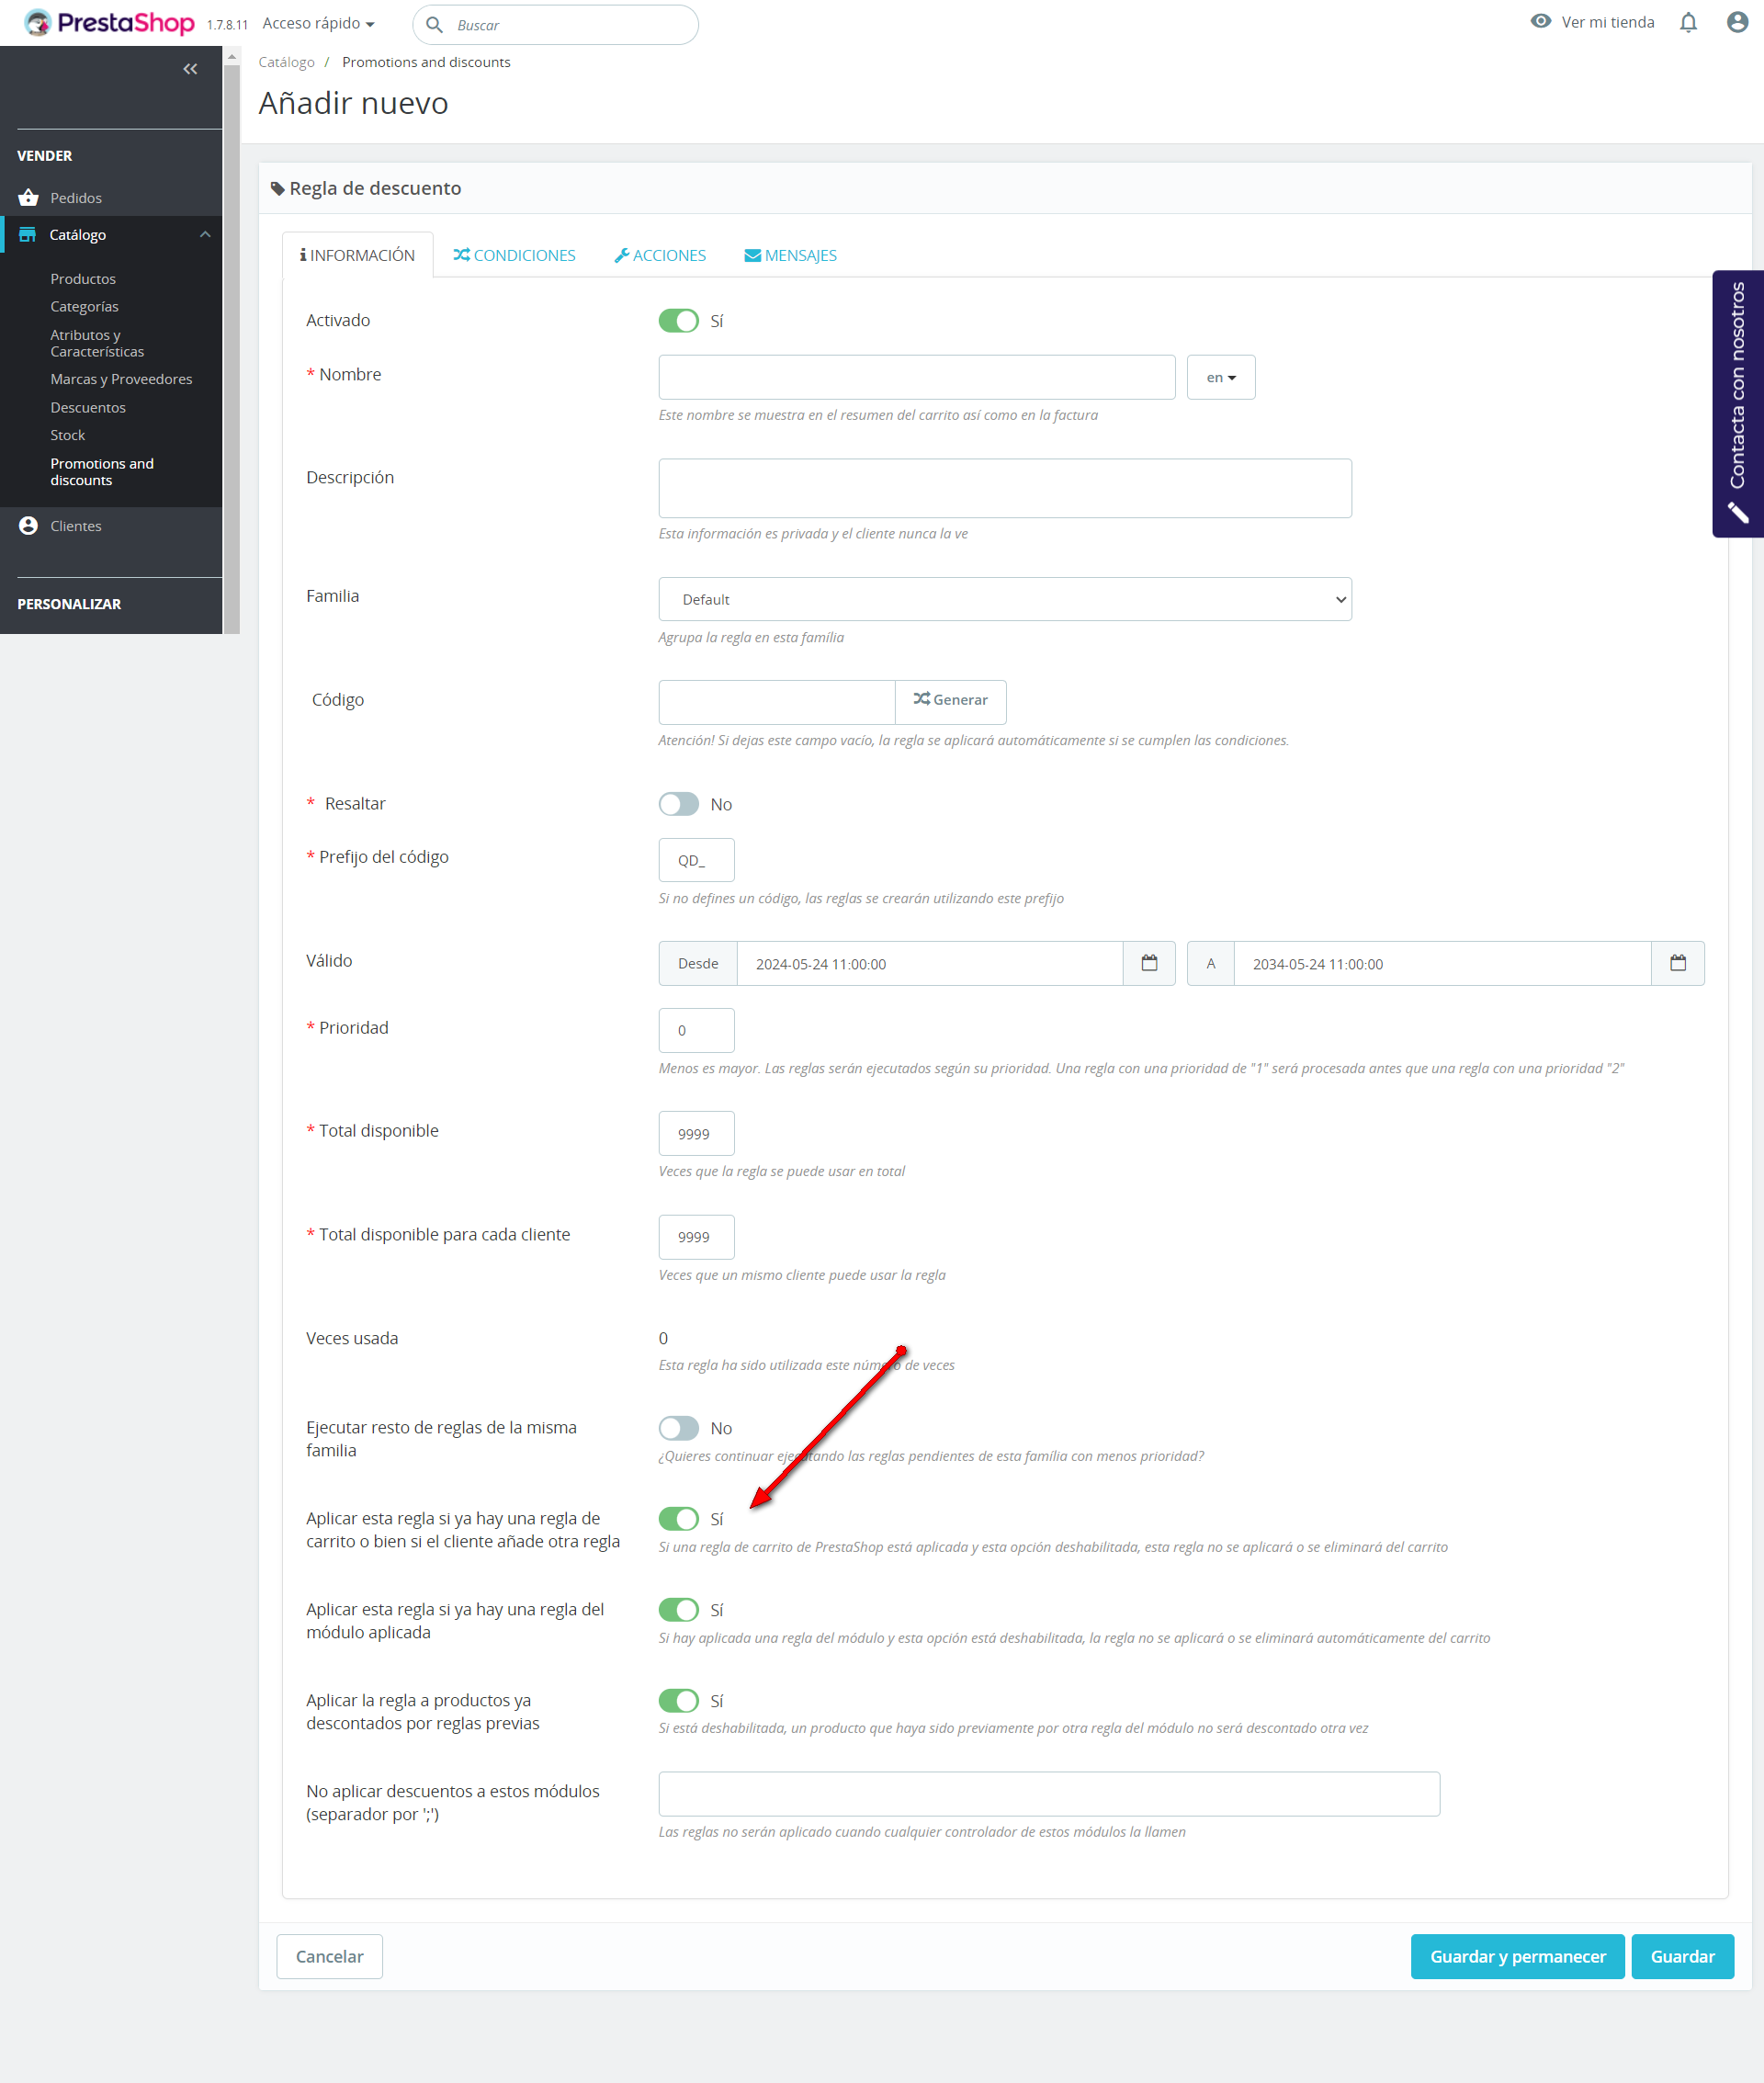The height and width of the screenshot is (2083, 1764).
Task: Open the Familia Default dropdown
Action: 1004,599
